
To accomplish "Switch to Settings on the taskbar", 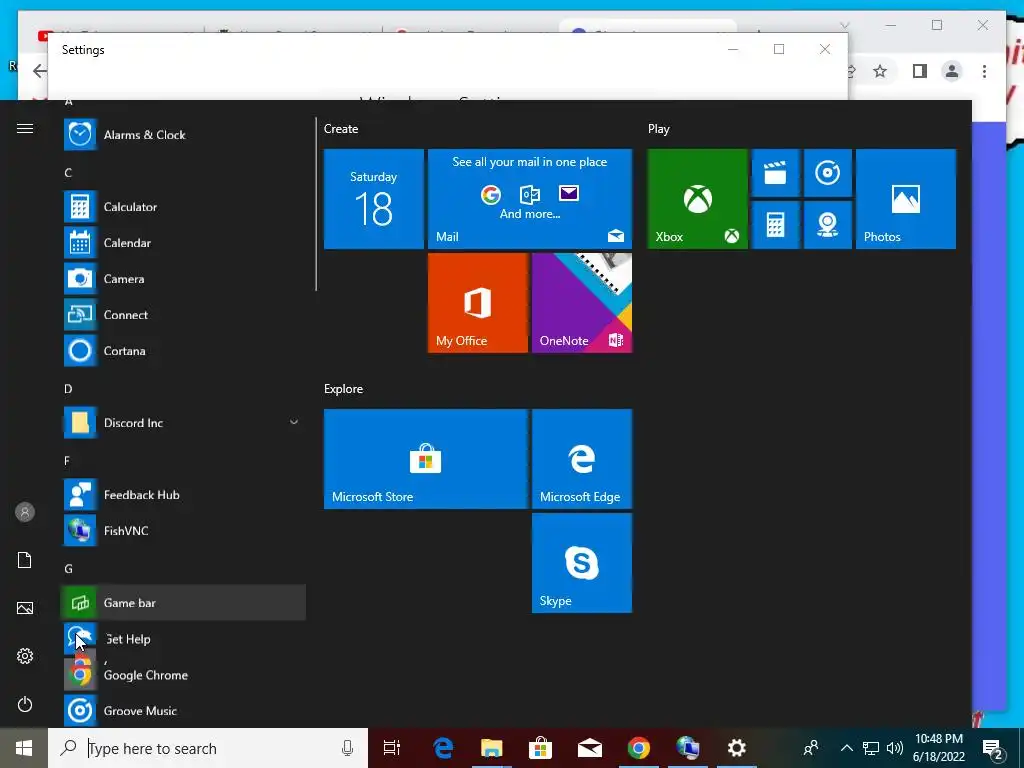I will (x=737, y=748).
